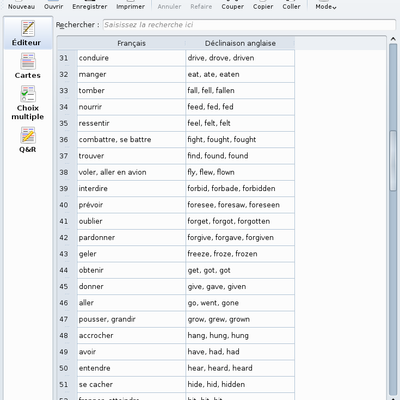The image size is (400, 400).
Task: Select the cell 'feed, fed, fed'
Action: click(x=240, y=107)
